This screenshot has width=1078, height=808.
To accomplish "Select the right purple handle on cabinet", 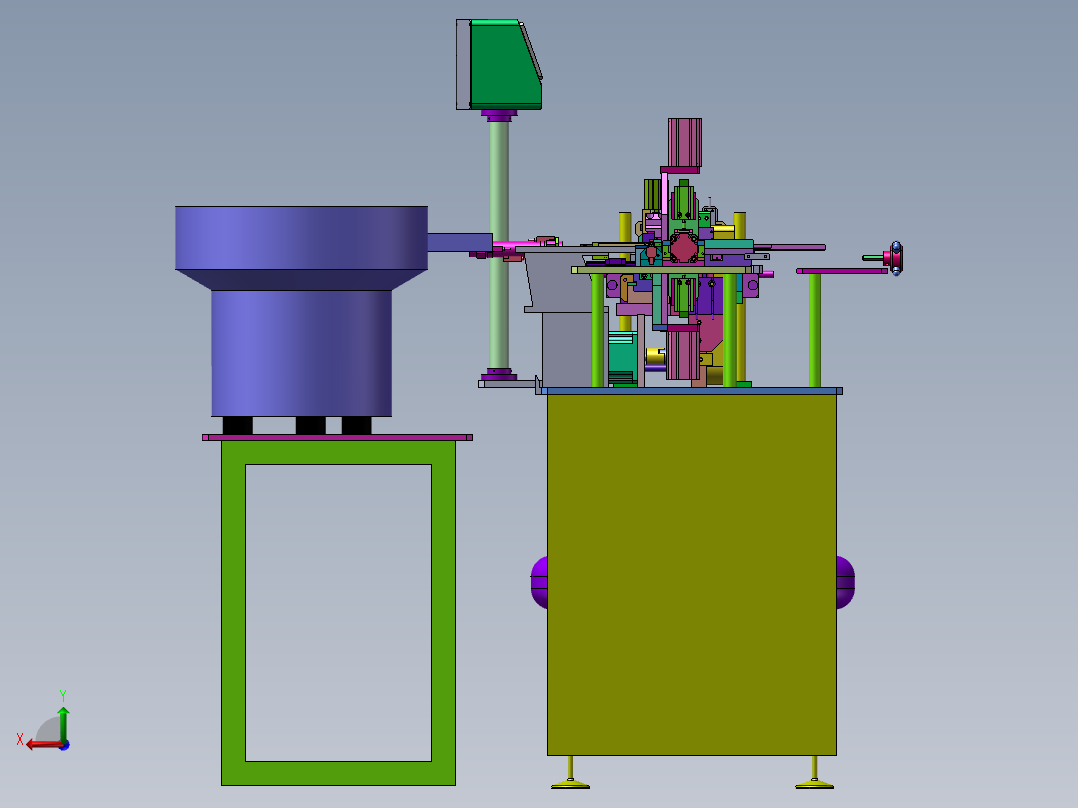I will [846, 582].
